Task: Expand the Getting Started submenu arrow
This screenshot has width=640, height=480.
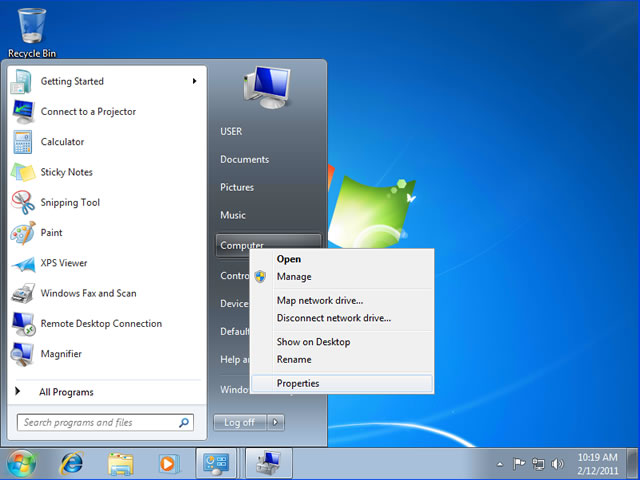Action: tap(195, 81)
